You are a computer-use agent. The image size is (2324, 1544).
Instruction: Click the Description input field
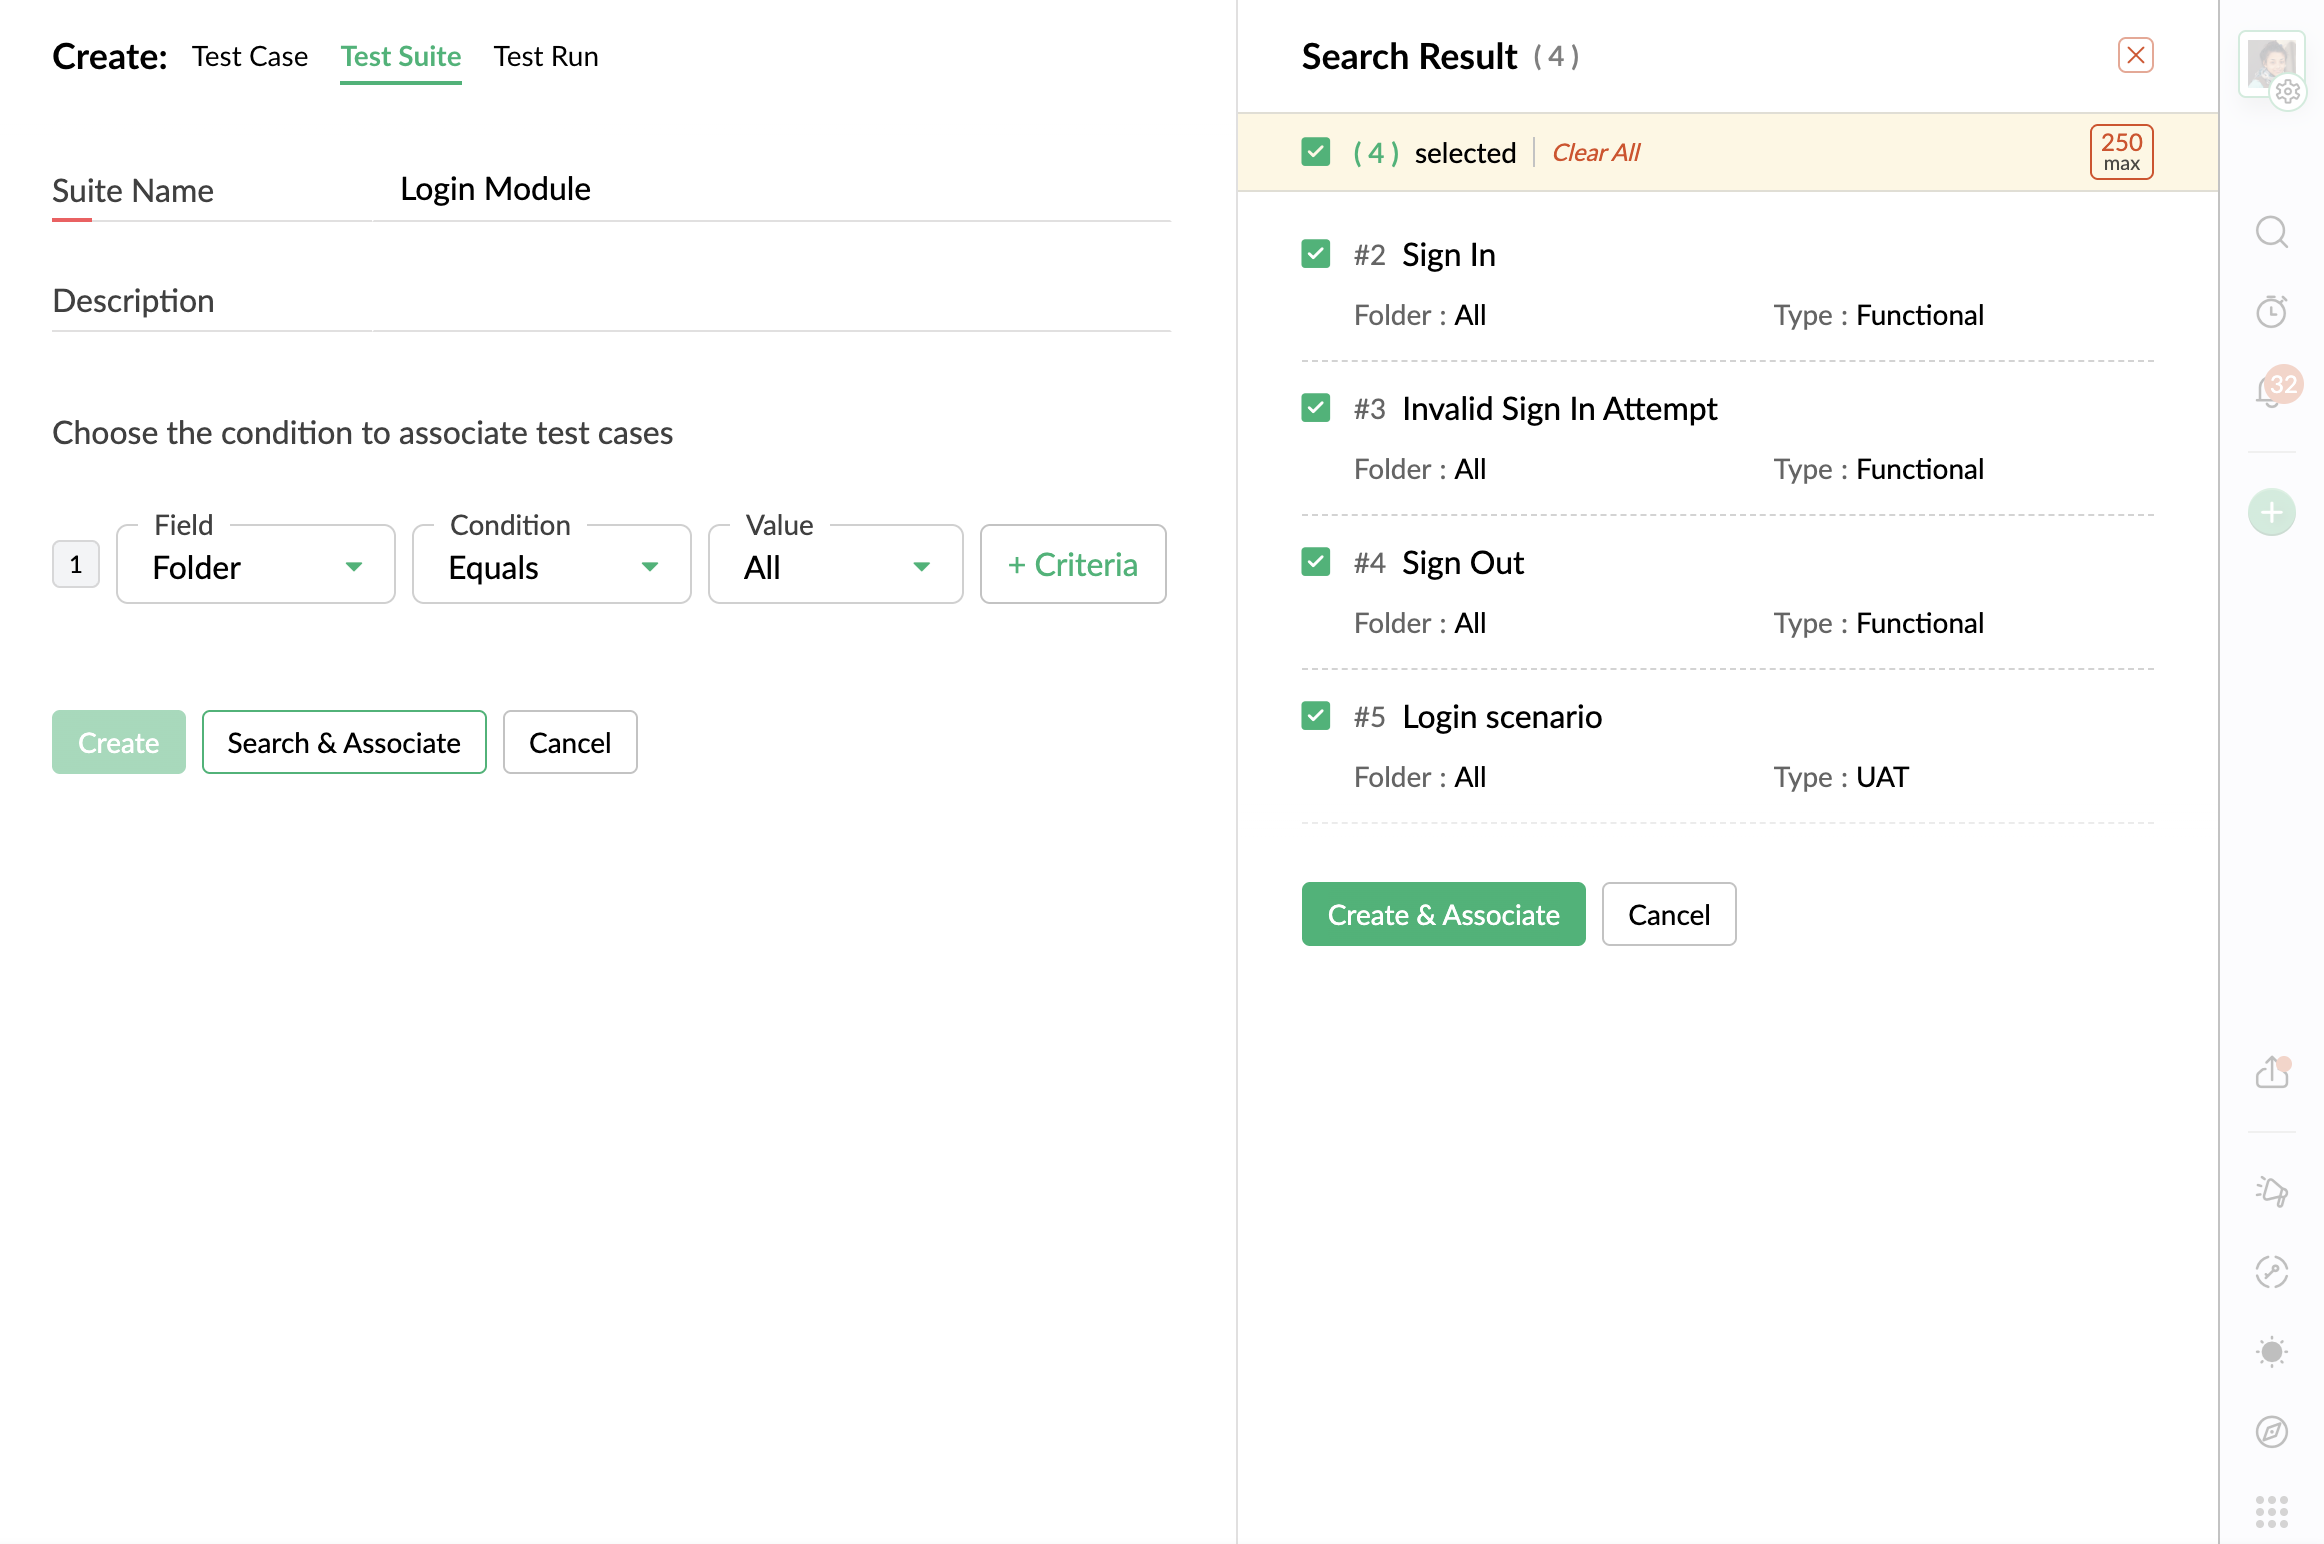(x=770, y=301)
